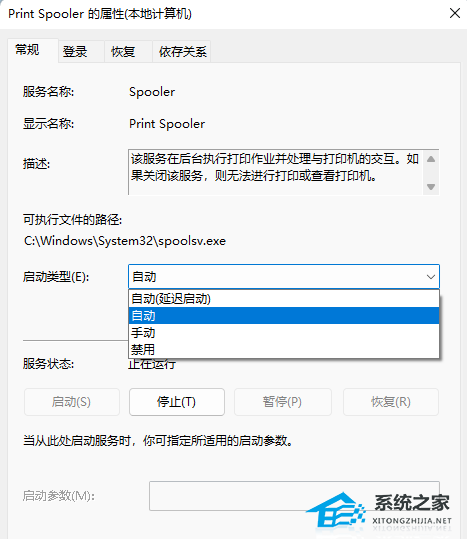Image resolution: width=467 pixels, height=539 pixels.
Task: Choose the highlighted 自动 option
Action: (284, 316)
